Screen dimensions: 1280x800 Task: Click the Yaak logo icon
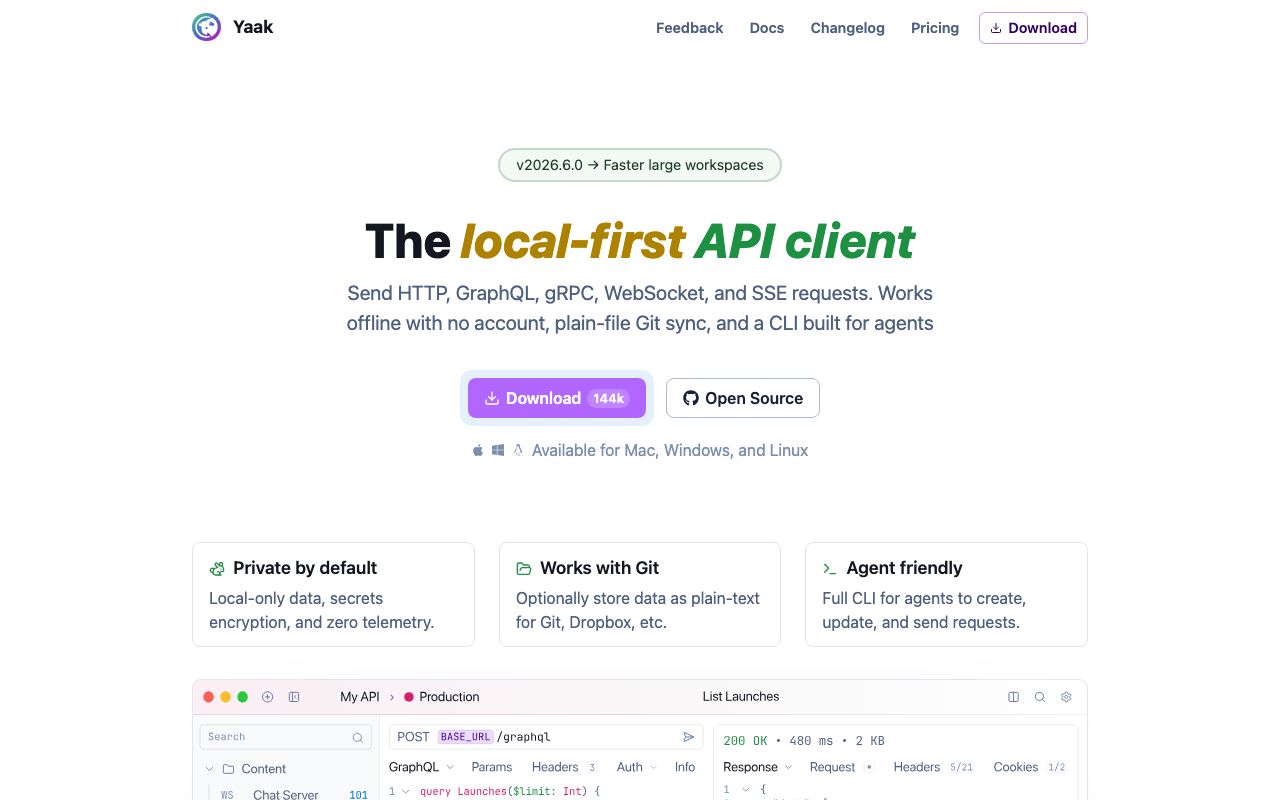tap(206, 27)
